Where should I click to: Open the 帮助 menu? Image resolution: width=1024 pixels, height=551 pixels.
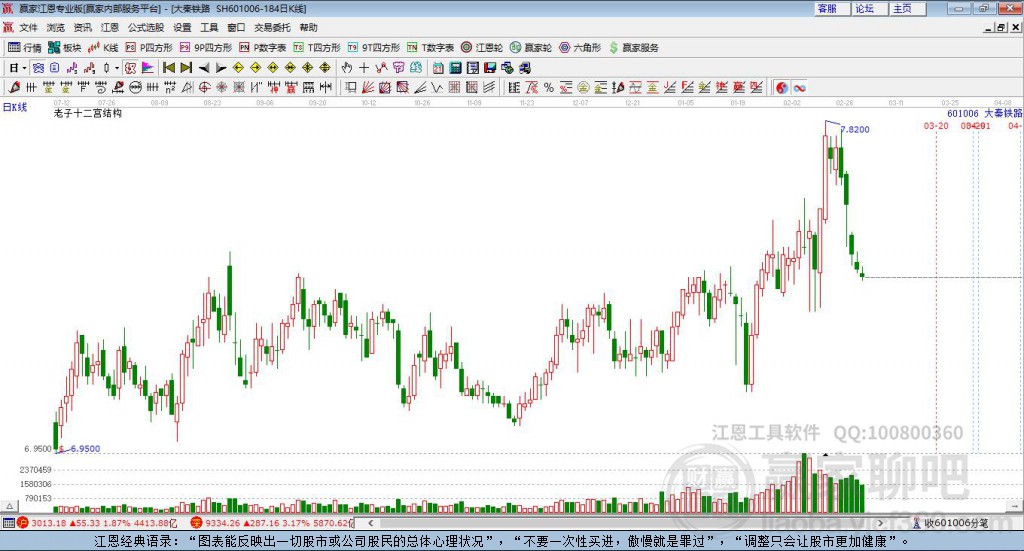[308, 27]
